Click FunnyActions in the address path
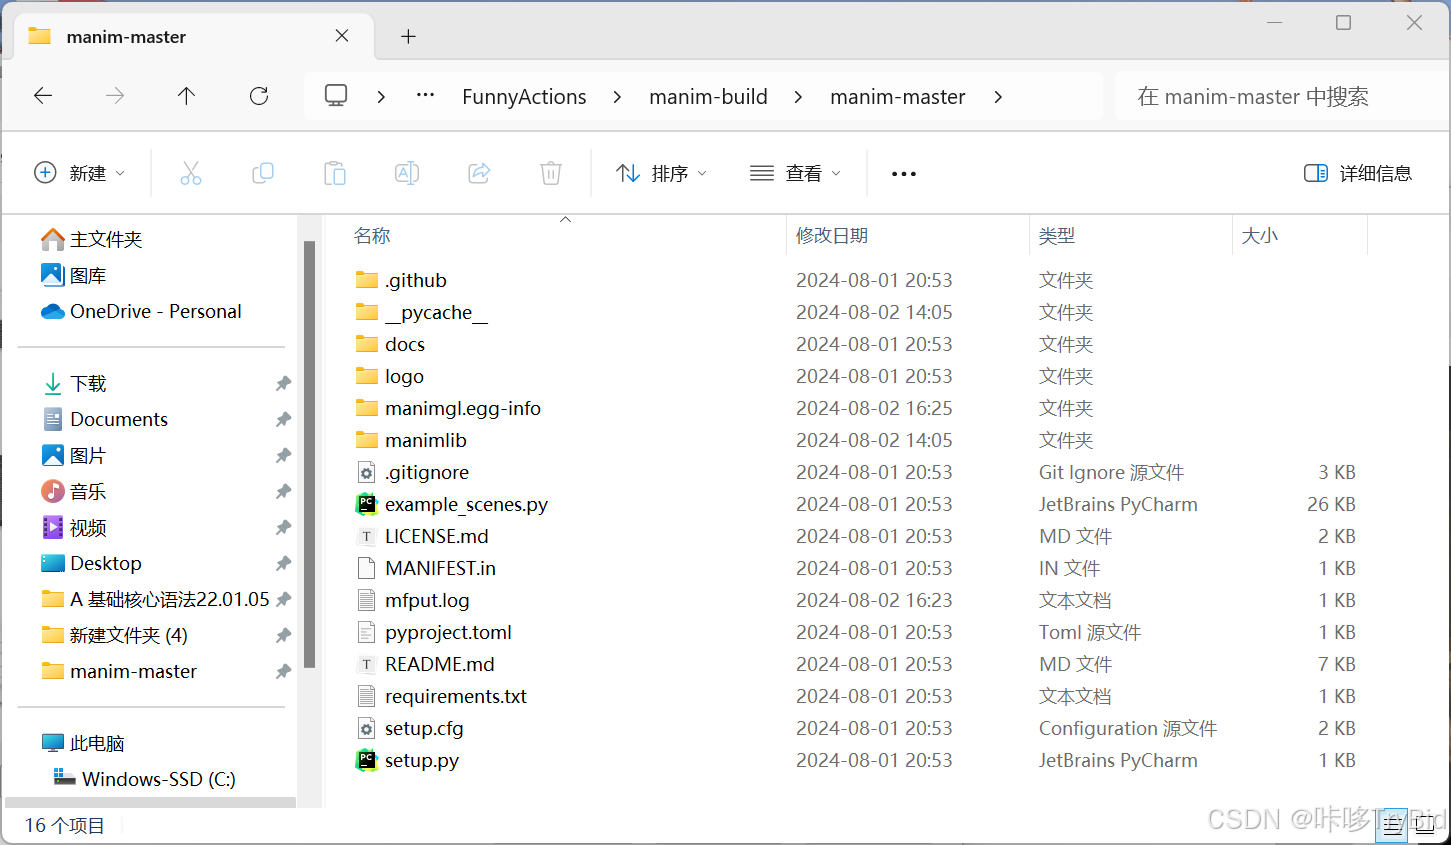This screenshot has height=845, width=1451. [524, 97]
